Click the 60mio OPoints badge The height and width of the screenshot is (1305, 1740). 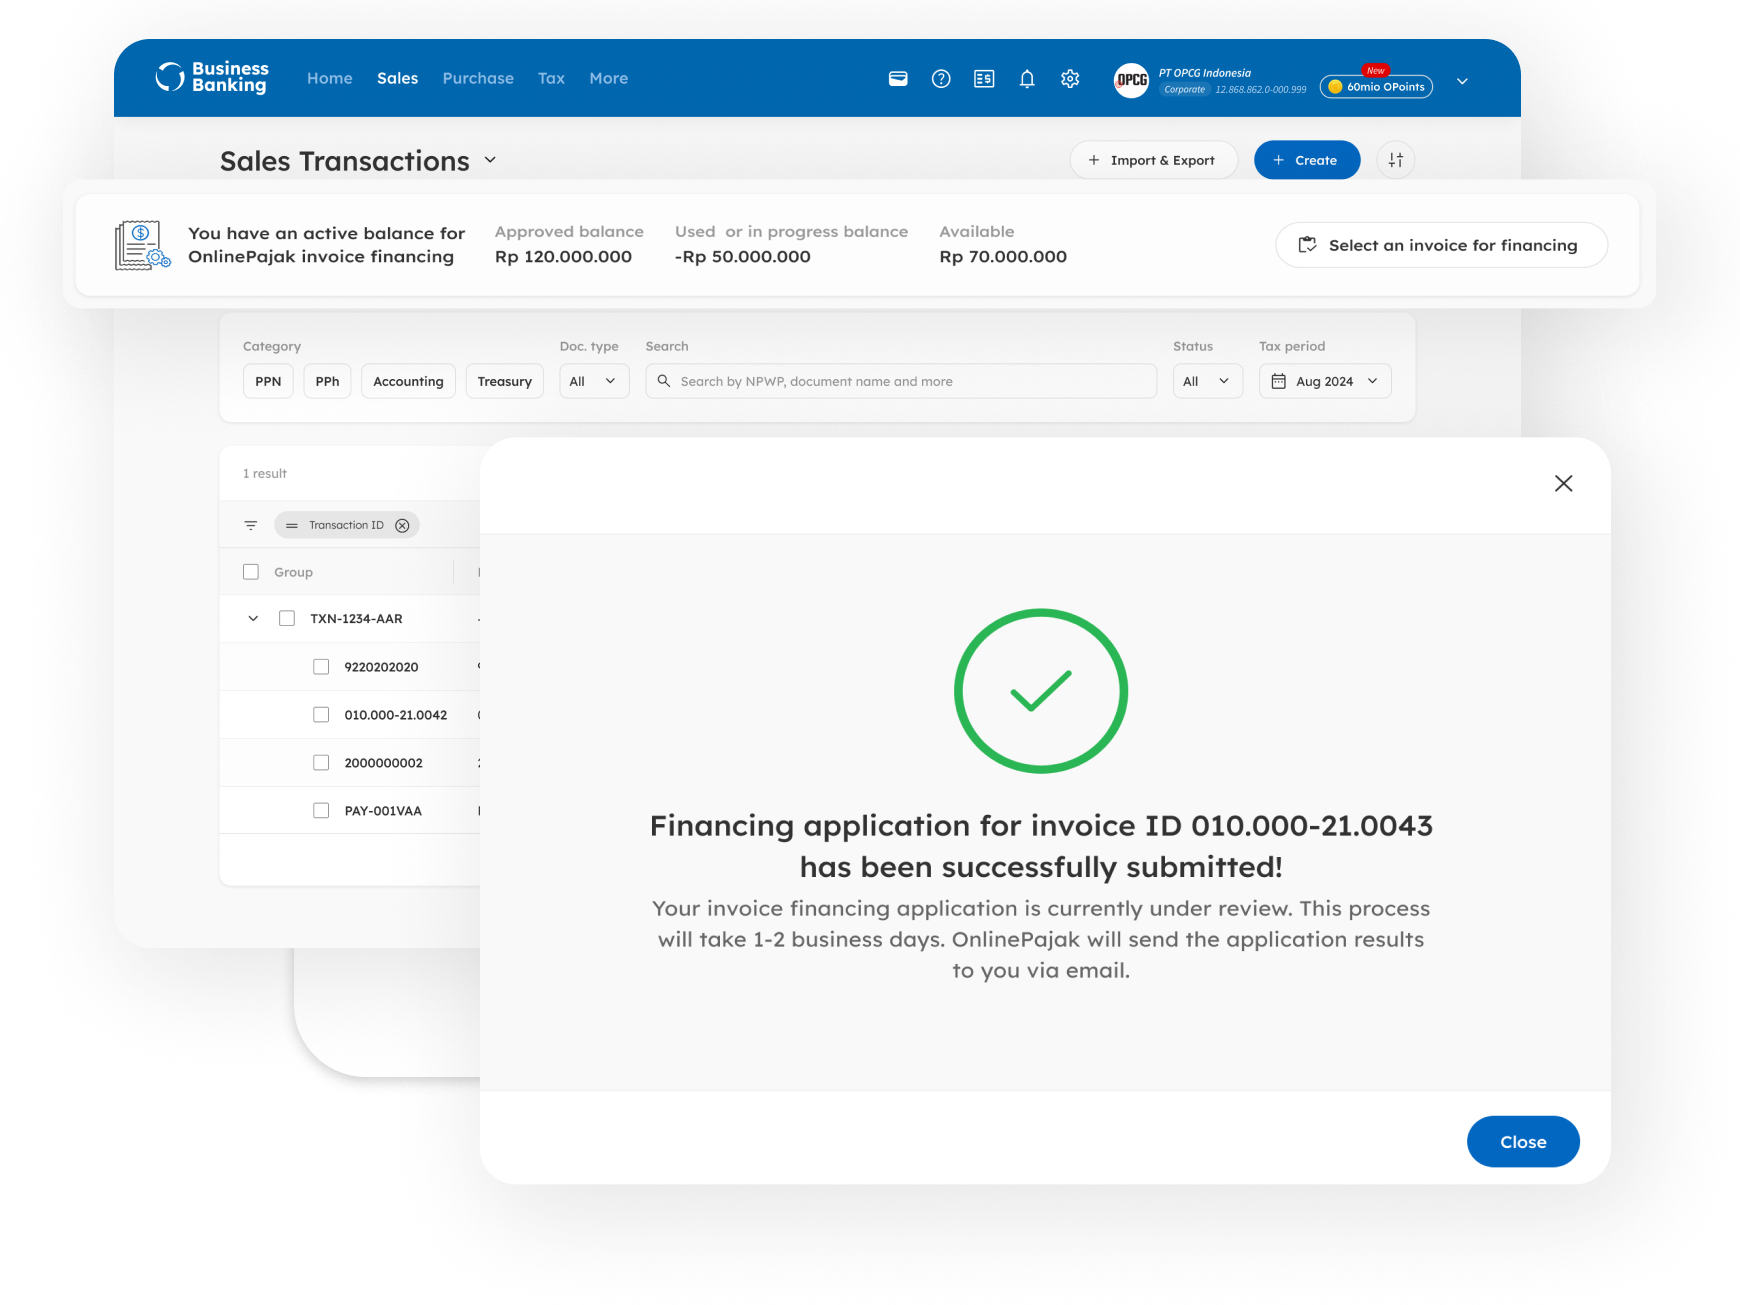(x=1376, y=86)
